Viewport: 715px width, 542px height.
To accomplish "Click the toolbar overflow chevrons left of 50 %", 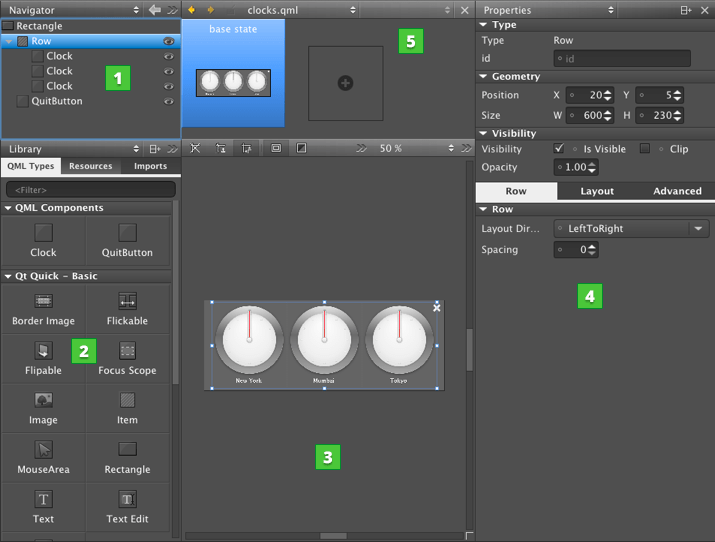I will pyautogui.click(x=361, y=148).
